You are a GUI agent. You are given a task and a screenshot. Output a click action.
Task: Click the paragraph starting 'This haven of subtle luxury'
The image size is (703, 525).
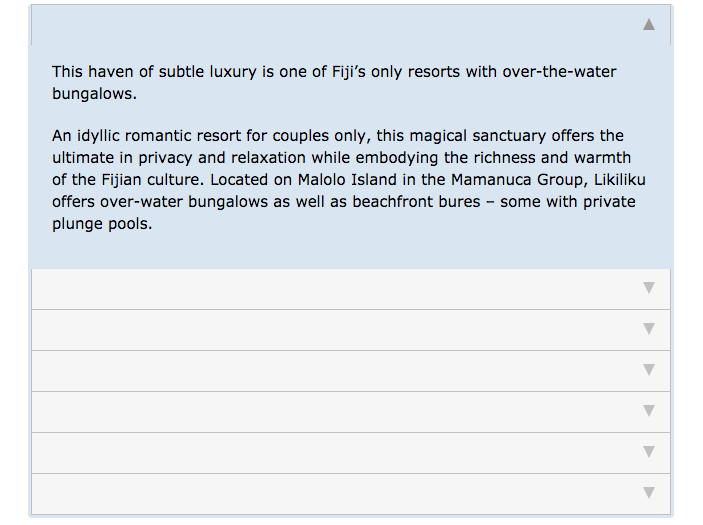click(x=334, y=82)
